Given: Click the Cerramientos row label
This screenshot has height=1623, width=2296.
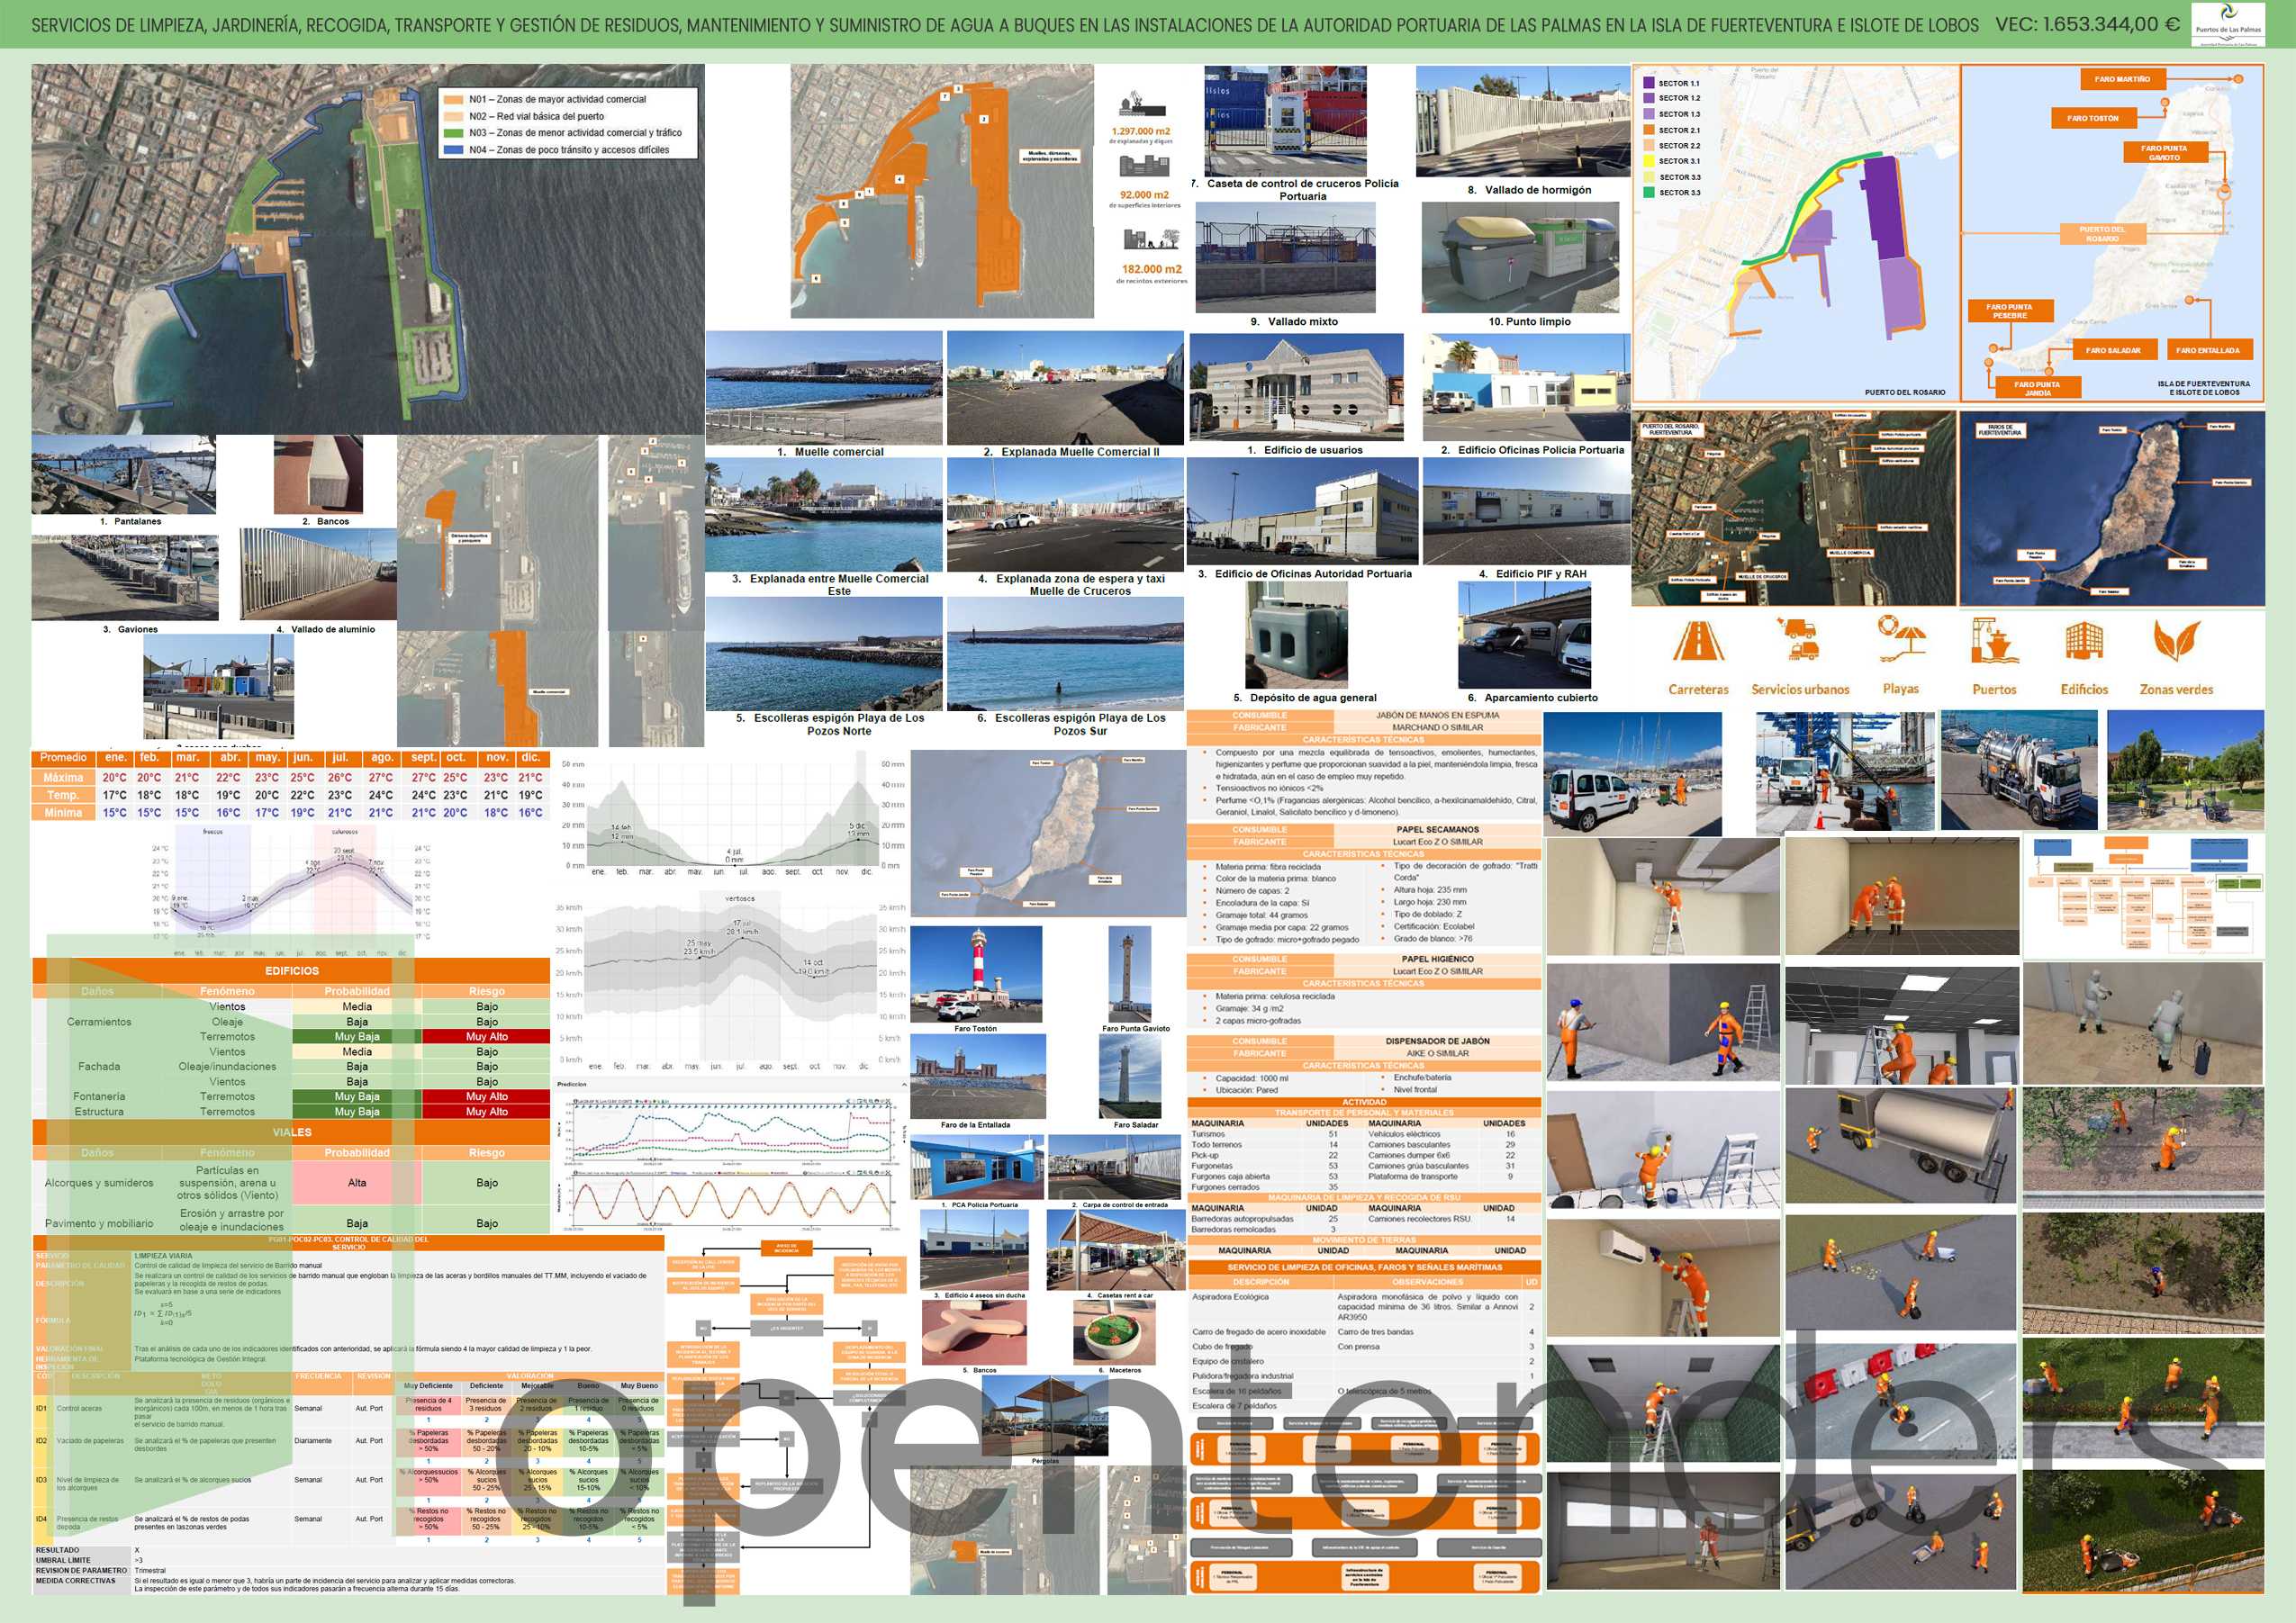Looking at the screenshot, I should point(99,1022).
